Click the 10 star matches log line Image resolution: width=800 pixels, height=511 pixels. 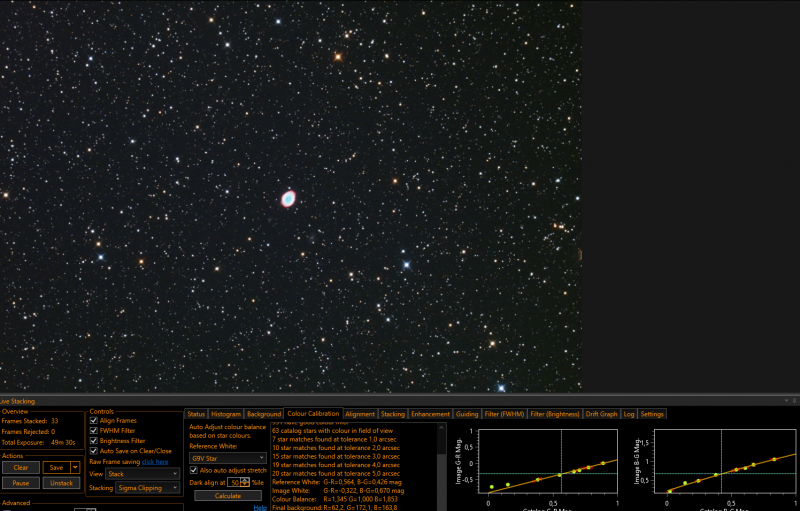(336, 448)
